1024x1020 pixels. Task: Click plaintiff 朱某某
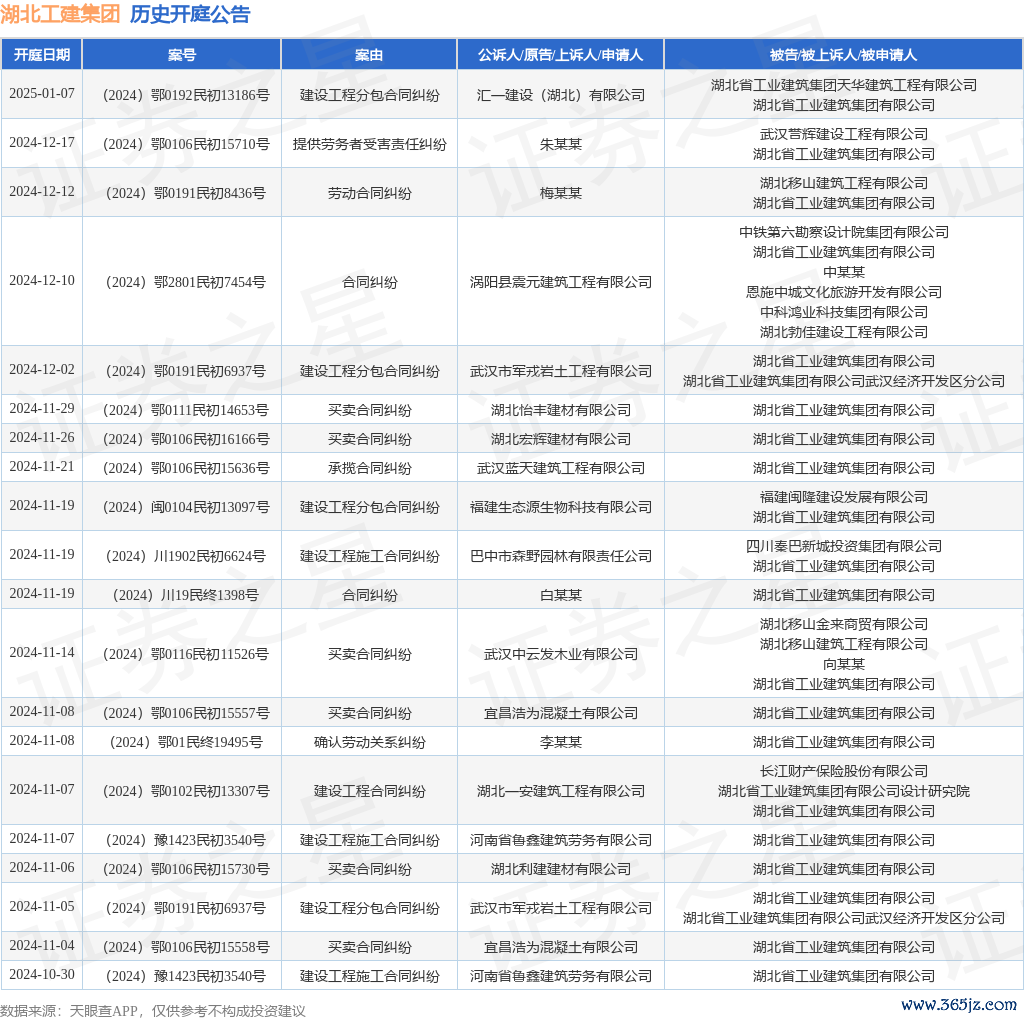click(560, 144)
